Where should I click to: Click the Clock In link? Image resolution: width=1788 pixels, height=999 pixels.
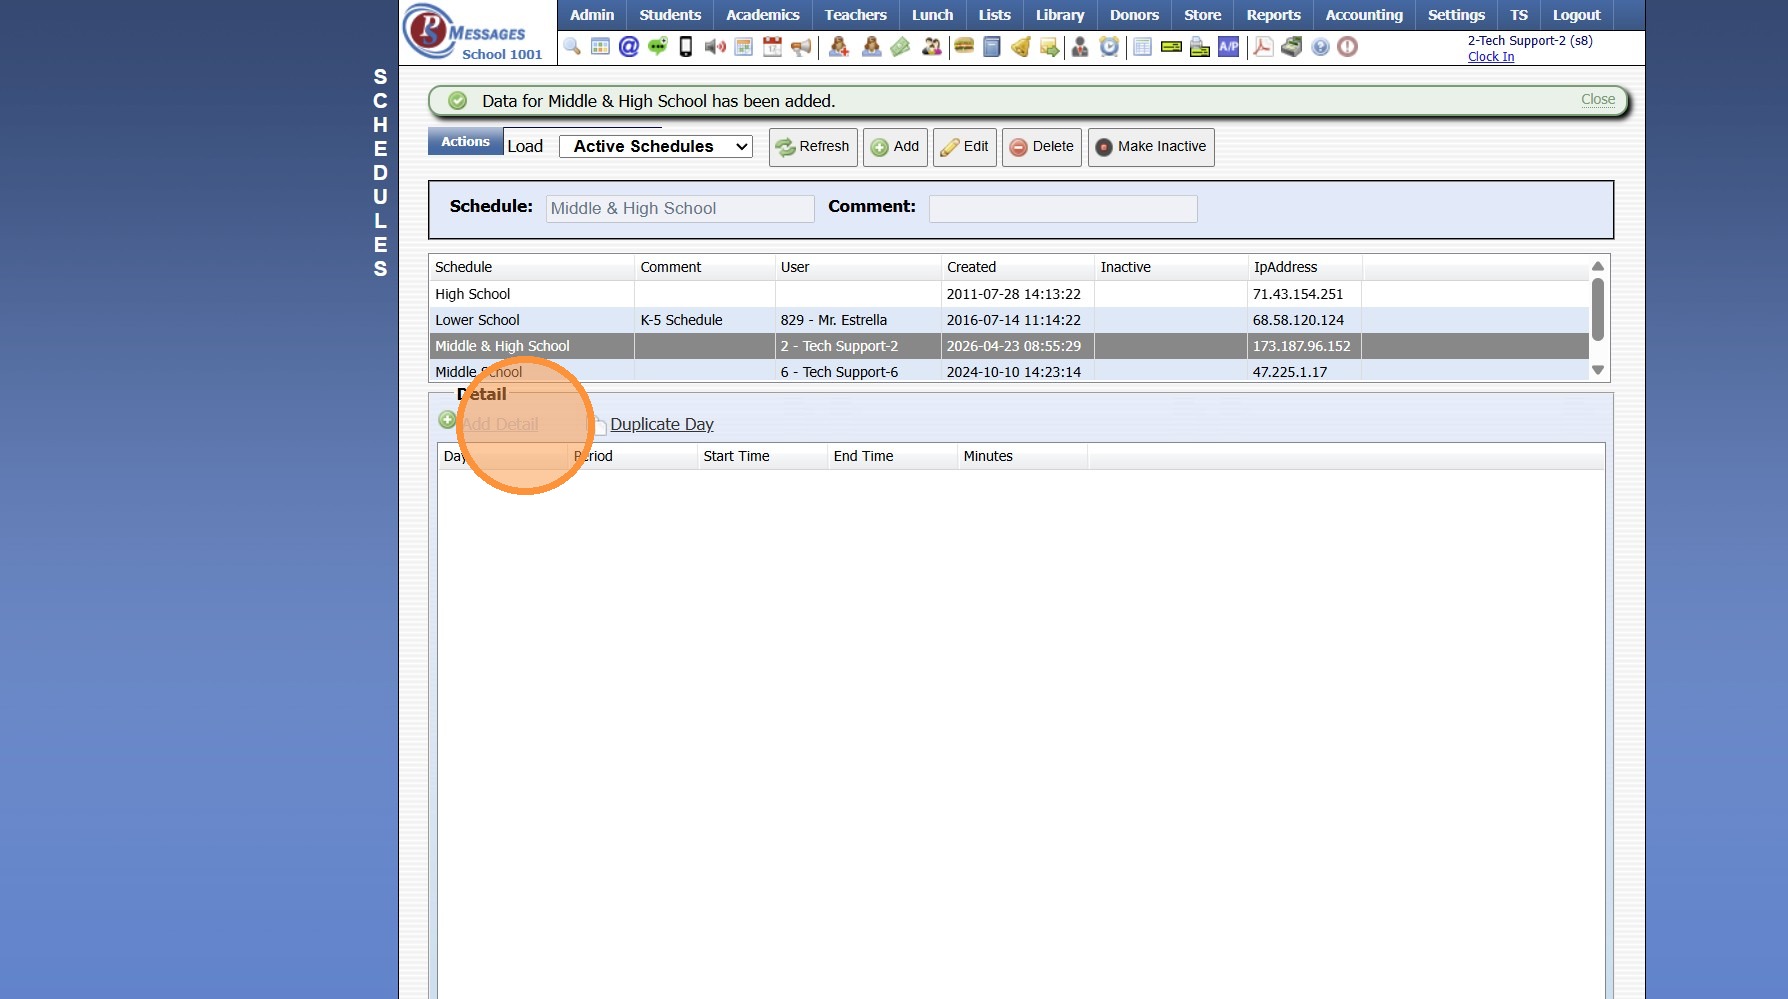tap(1491, 57)
